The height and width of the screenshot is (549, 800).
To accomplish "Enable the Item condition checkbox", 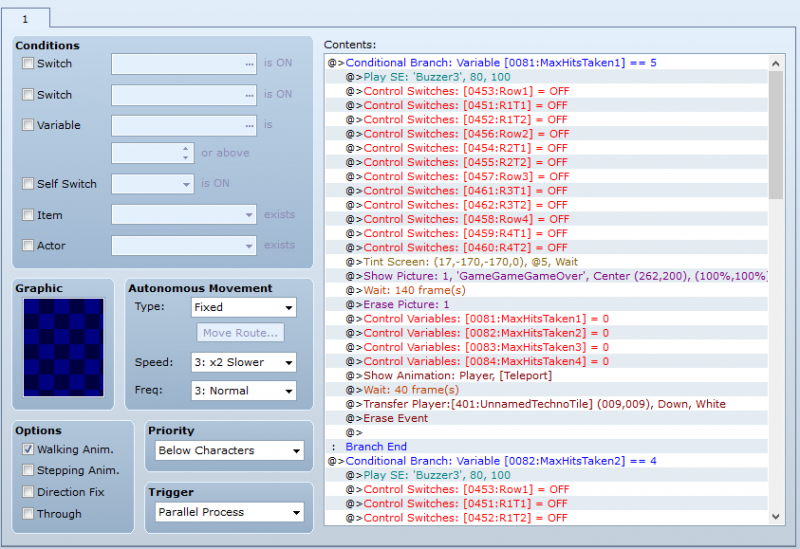I will click(28, 215).
